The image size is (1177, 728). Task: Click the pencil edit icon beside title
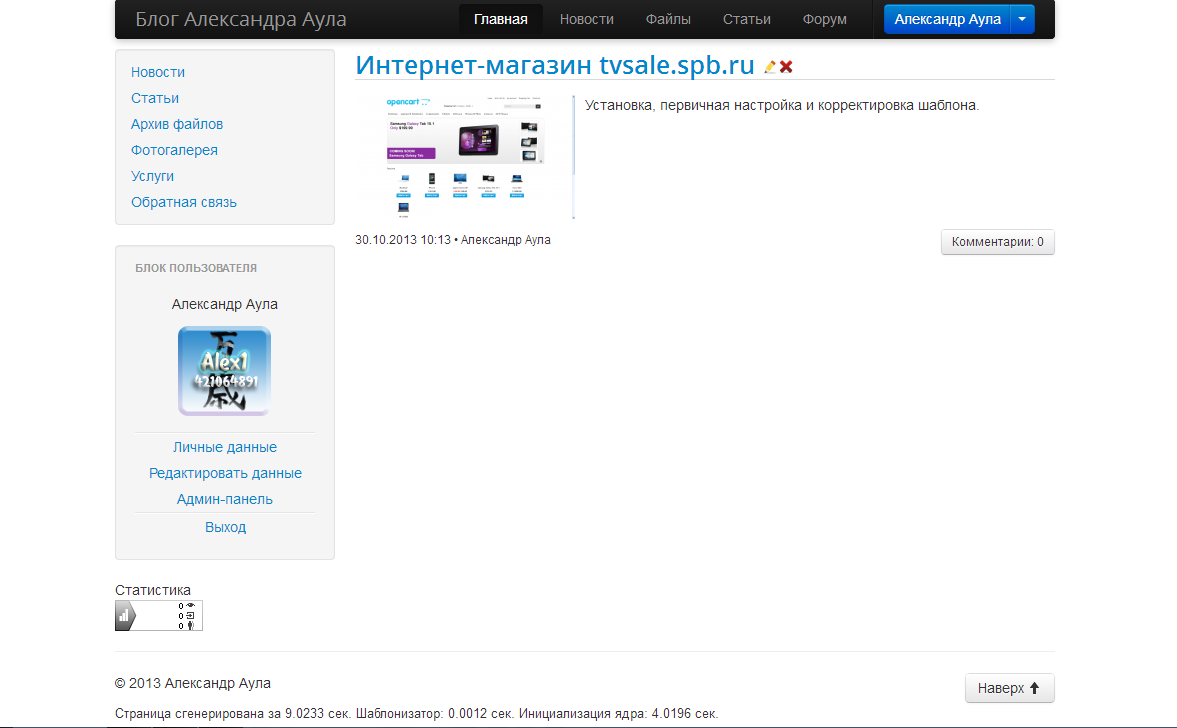click(770, 67)
